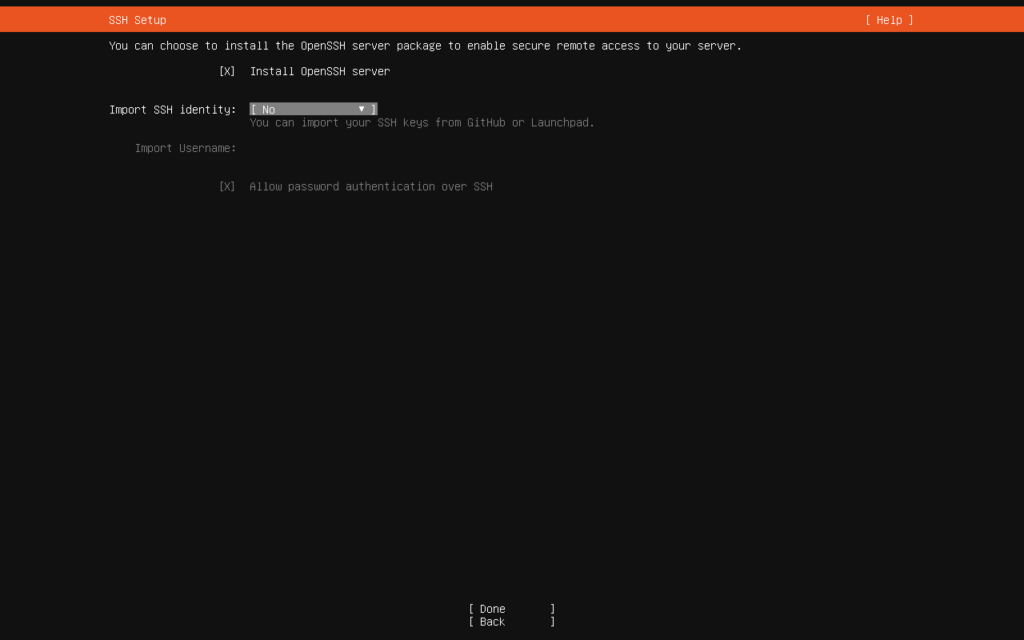The width and height of the screenshot is (1024, 640).
Task: Click the 'Install OpenSSH server' label text
Action: pos(319,72)
